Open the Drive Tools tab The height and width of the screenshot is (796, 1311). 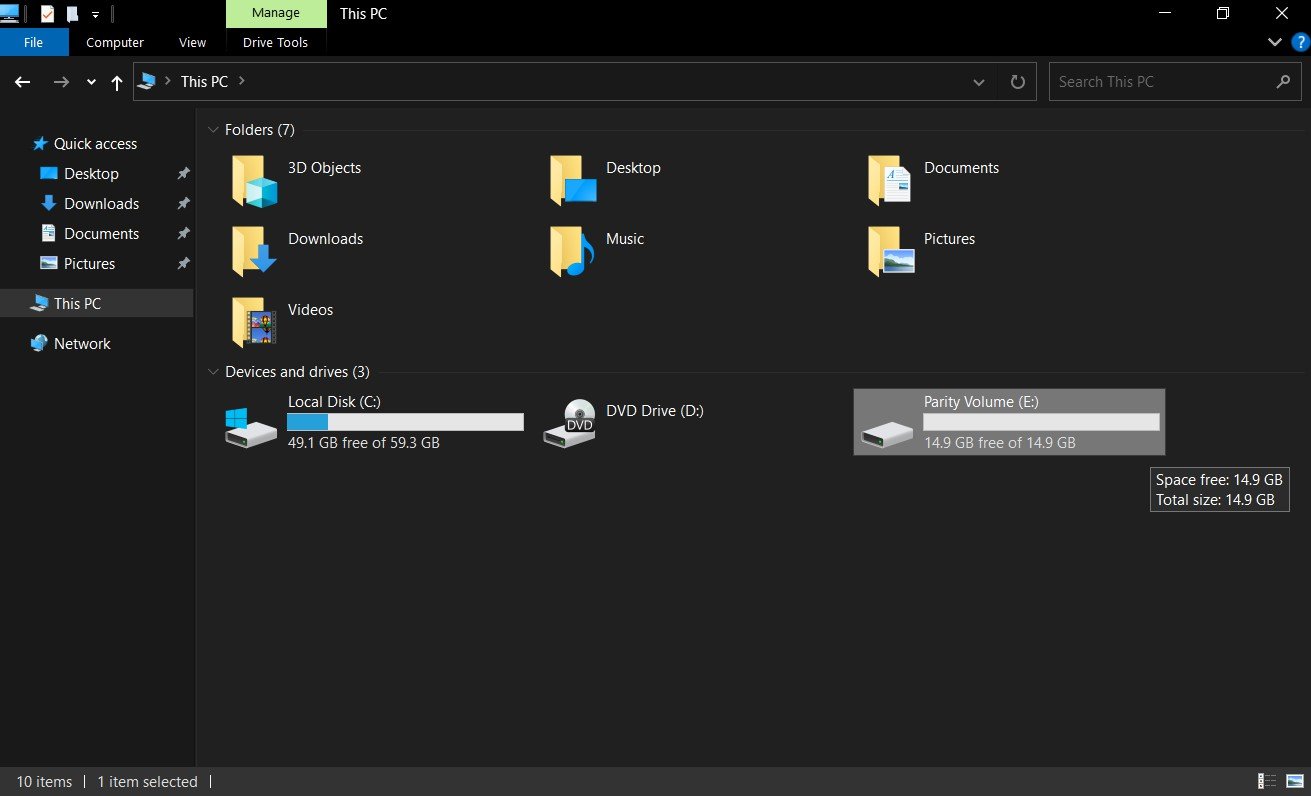point(275,42)
